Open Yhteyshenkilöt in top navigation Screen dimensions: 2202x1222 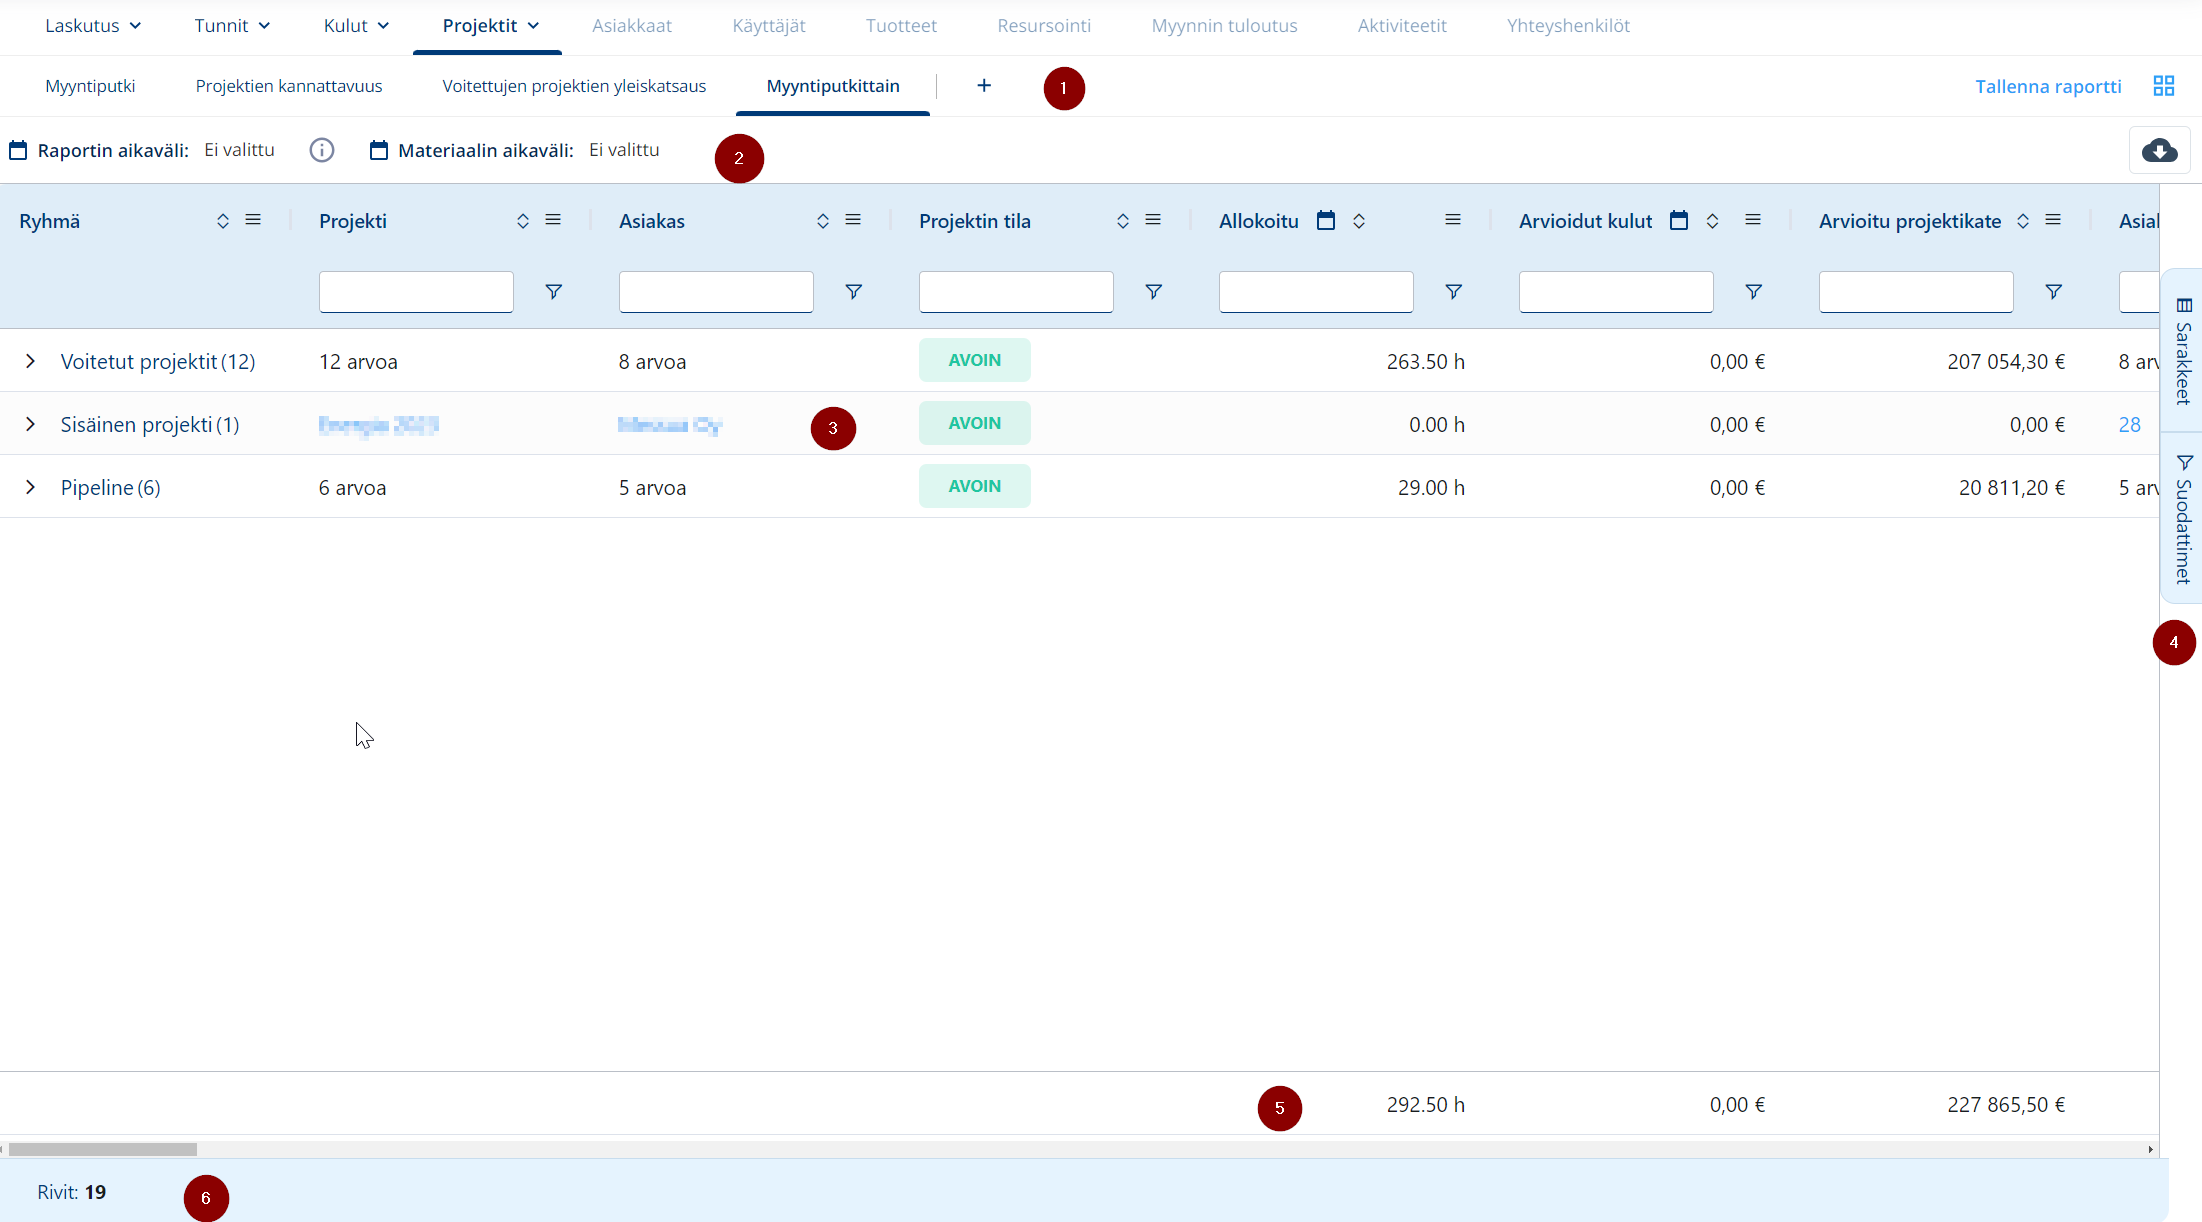click(1568, 26)
